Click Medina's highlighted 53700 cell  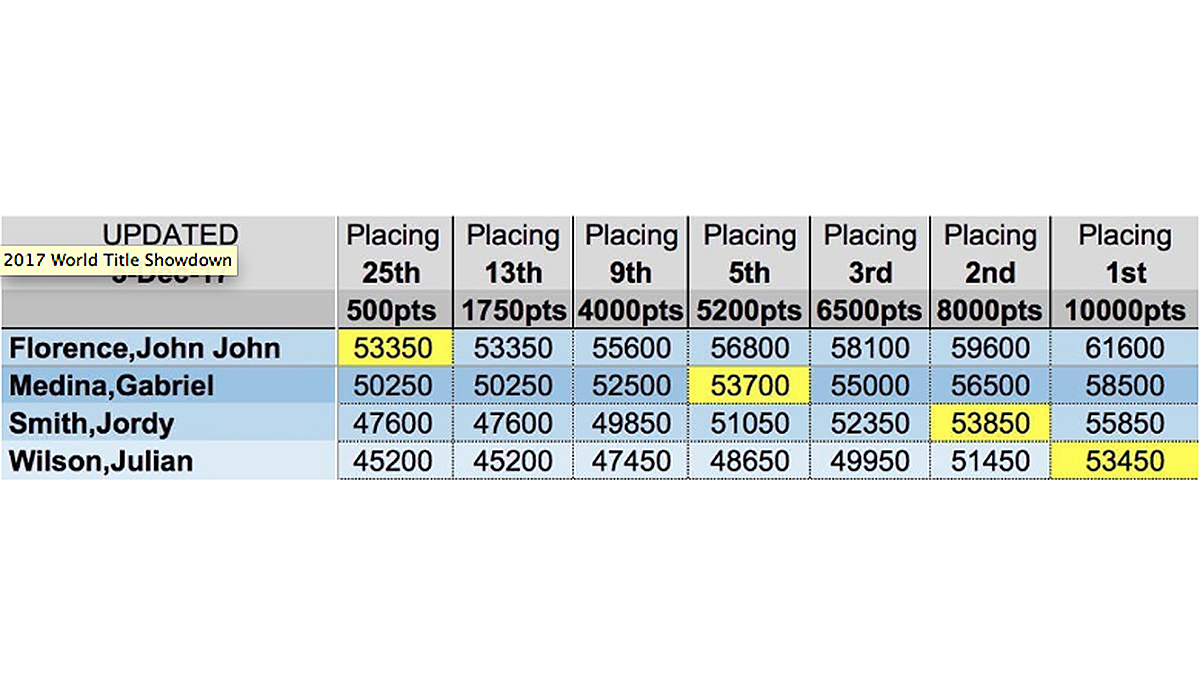748,386
